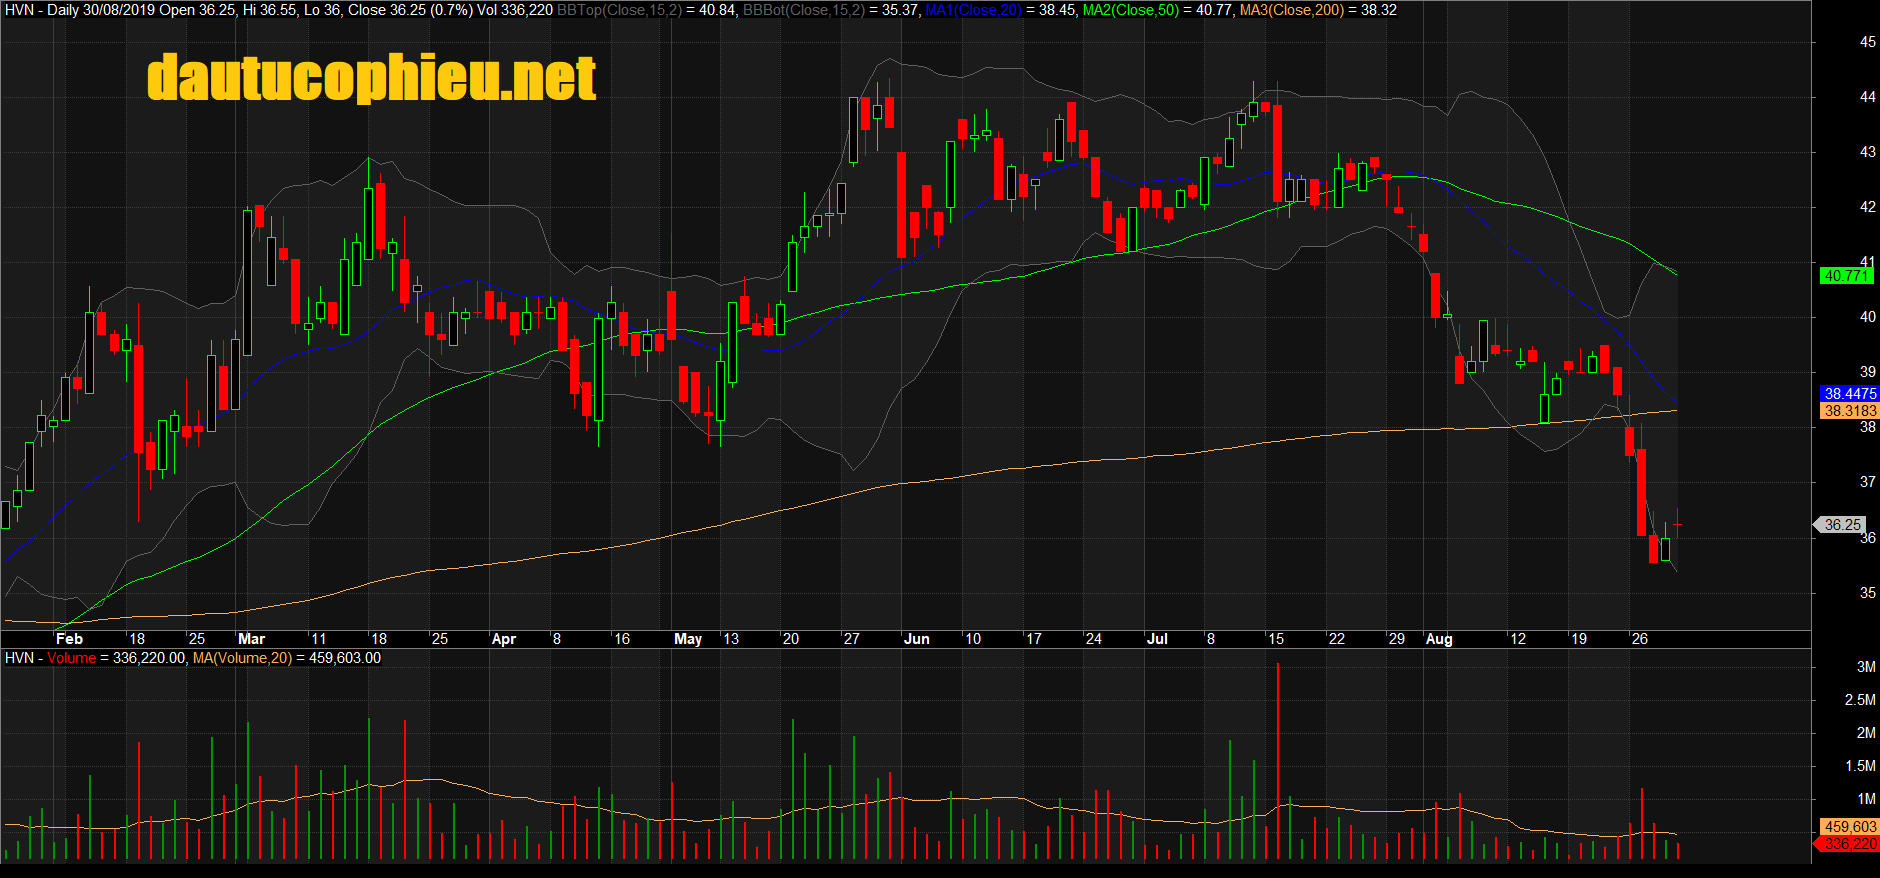Click the May month label on date axis

688,639
